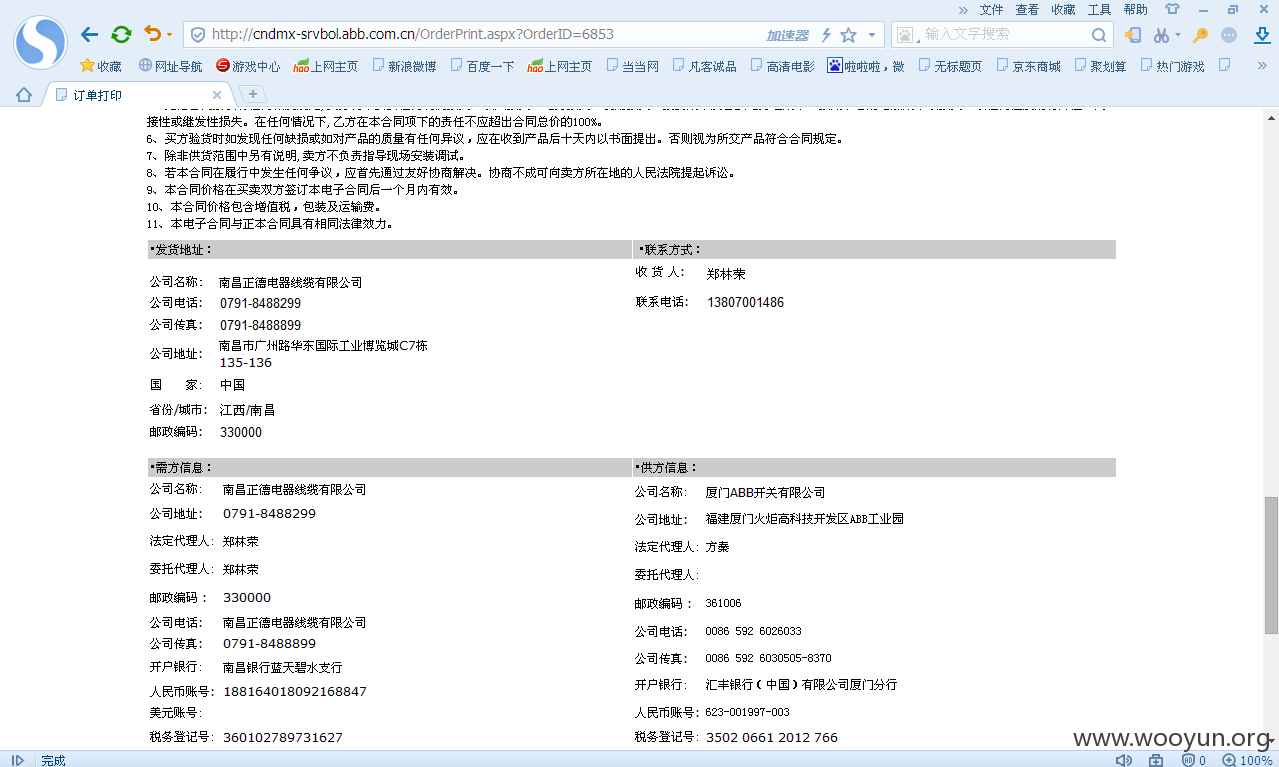Open the 百度一下 bookmark
Viewport: 1279px width, 767px height.
[x=482, y=66]
